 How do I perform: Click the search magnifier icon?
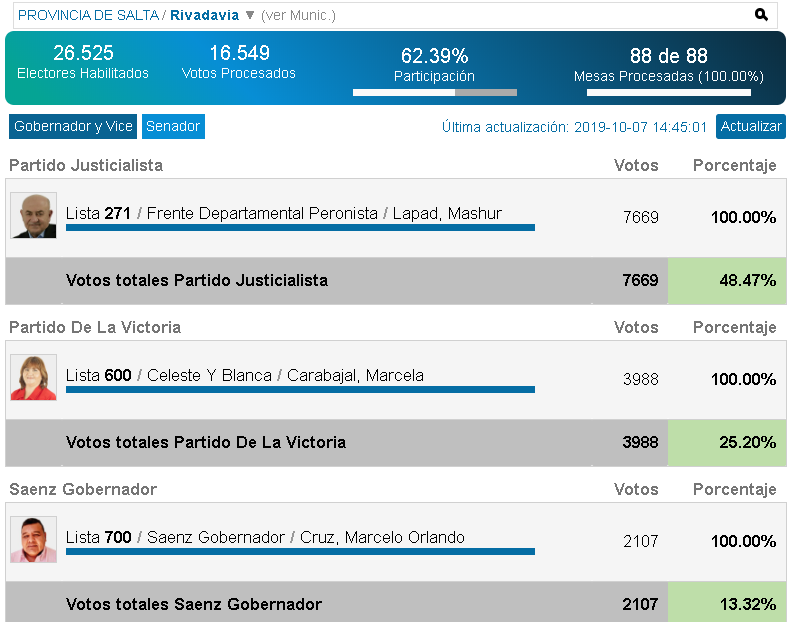[x=762, y=15]
